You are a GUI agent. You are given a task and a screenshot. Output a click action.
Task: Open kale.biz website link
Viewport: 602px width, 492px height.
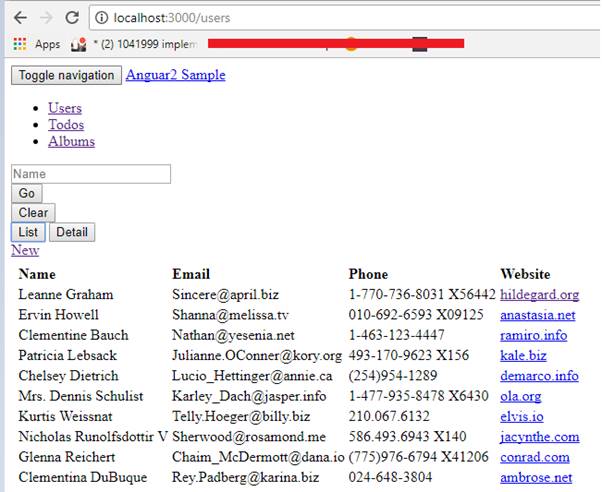click(523, 356)
